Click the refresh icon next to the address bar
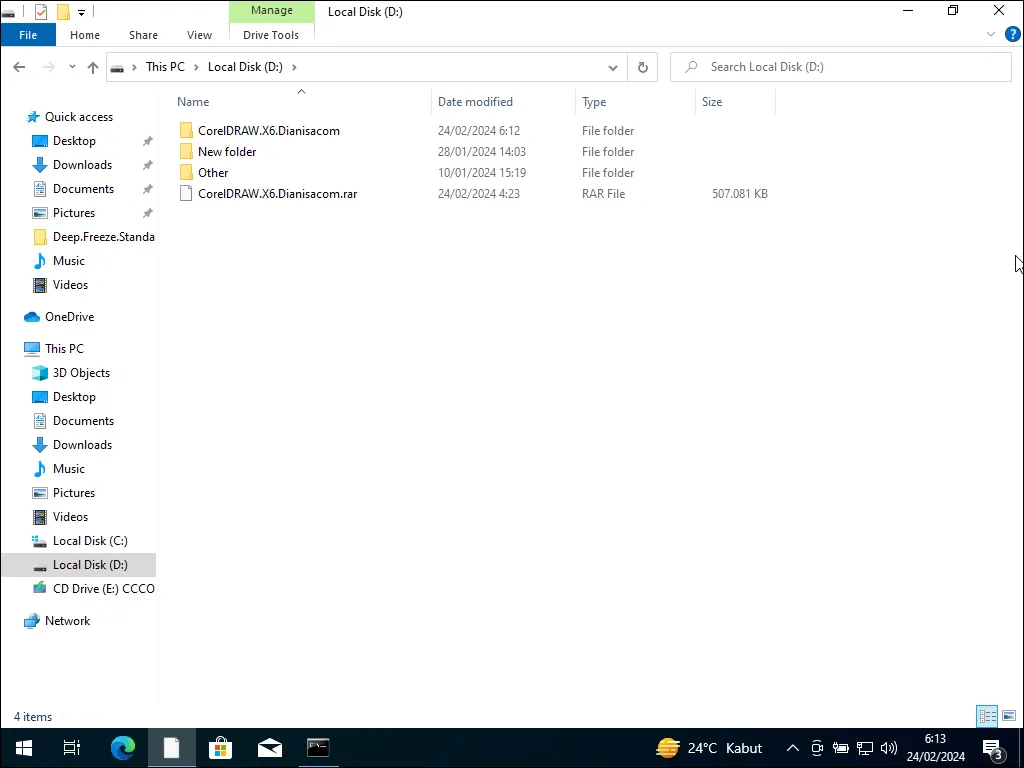This screenshot has height=768, width=1024. [643, 67]
